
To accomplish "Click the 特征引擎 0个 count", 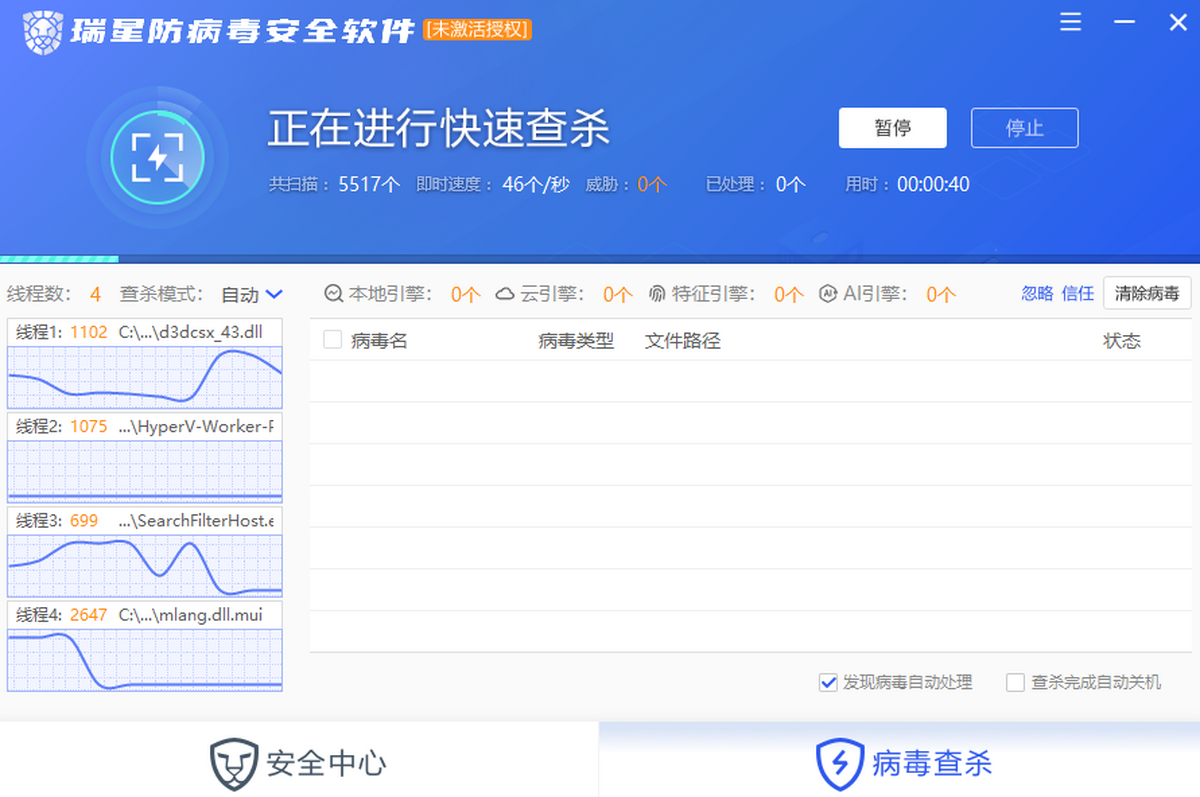I will (x=789, y=294).
